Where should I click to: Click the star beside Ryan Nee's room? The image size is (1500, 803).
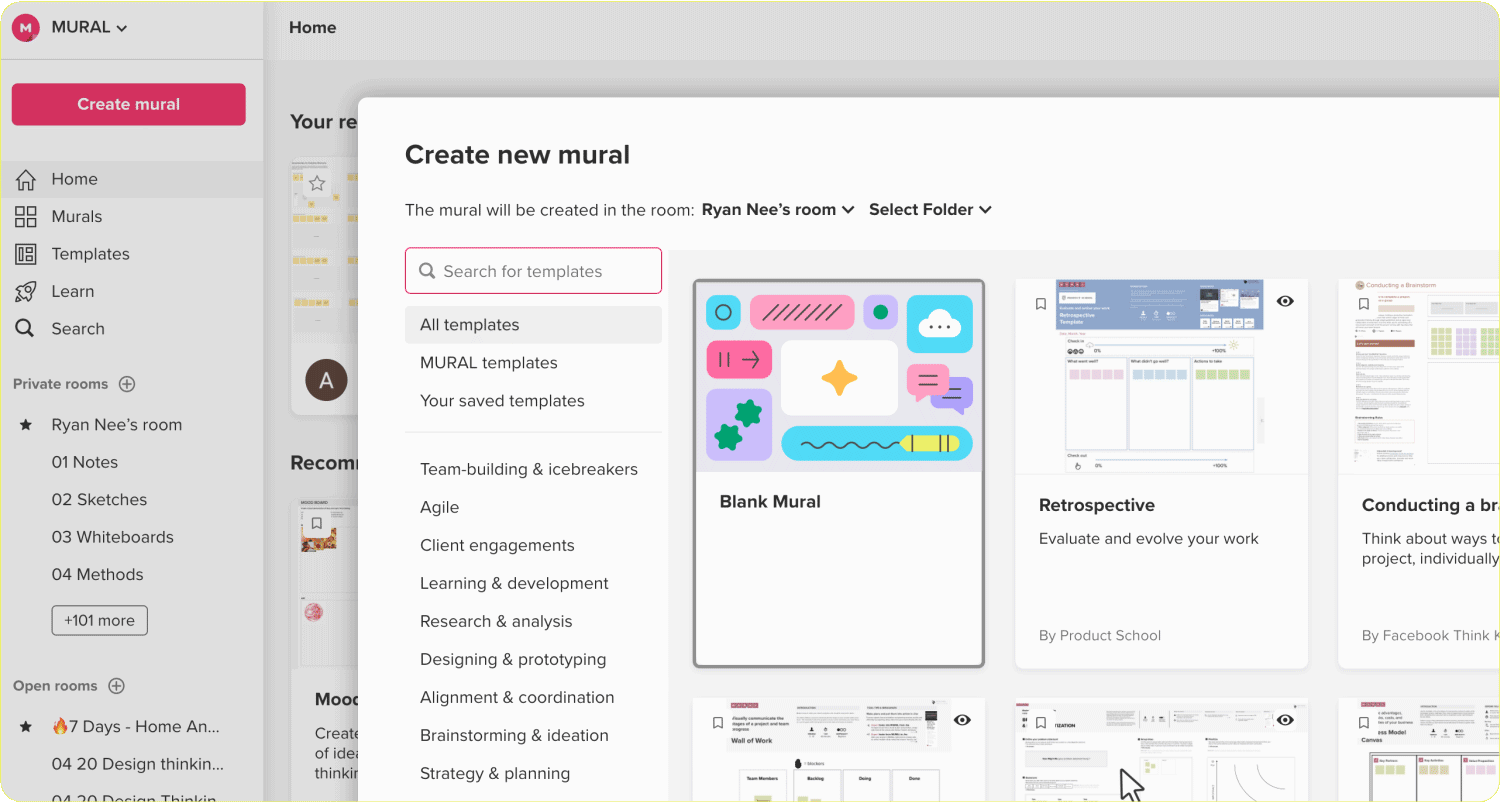pos(26,425)
